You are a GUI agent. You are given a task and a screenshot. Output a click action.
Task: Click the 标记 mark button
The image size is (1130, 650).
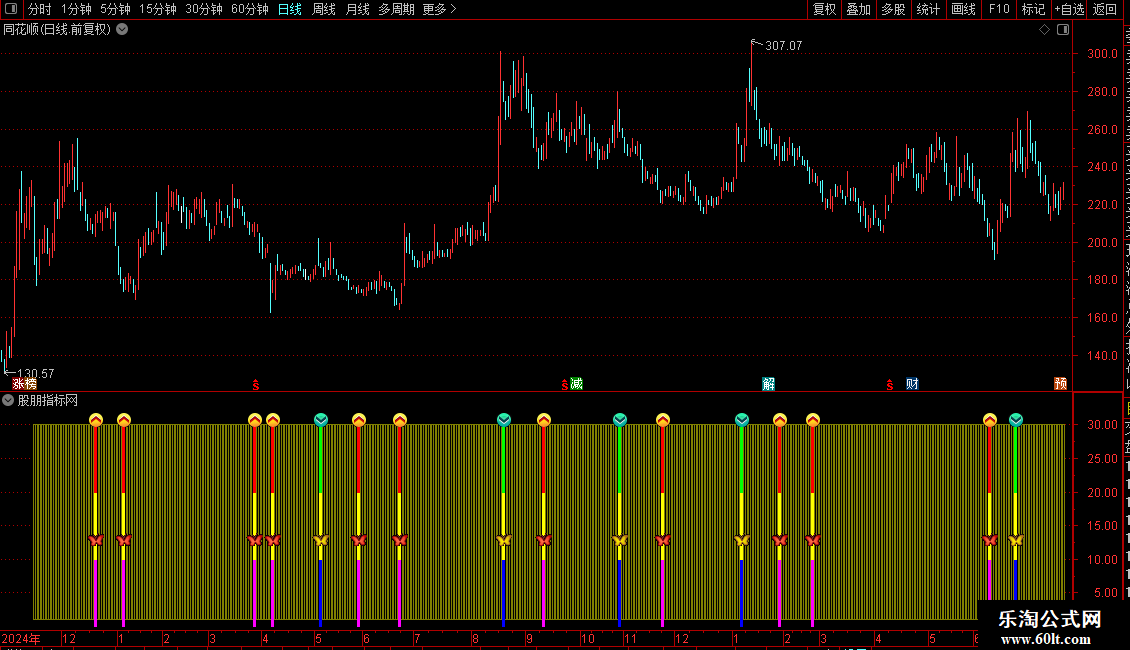click(x=1033, y=9)
